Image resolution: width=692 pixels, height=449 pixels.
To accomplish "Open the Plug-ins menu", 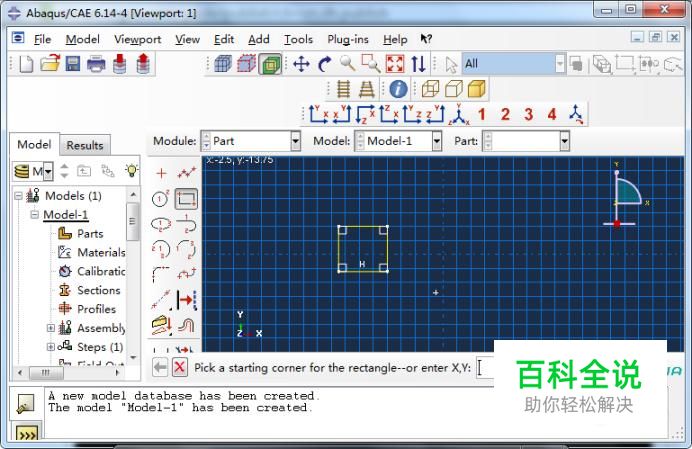I will [x=348, y=39].
